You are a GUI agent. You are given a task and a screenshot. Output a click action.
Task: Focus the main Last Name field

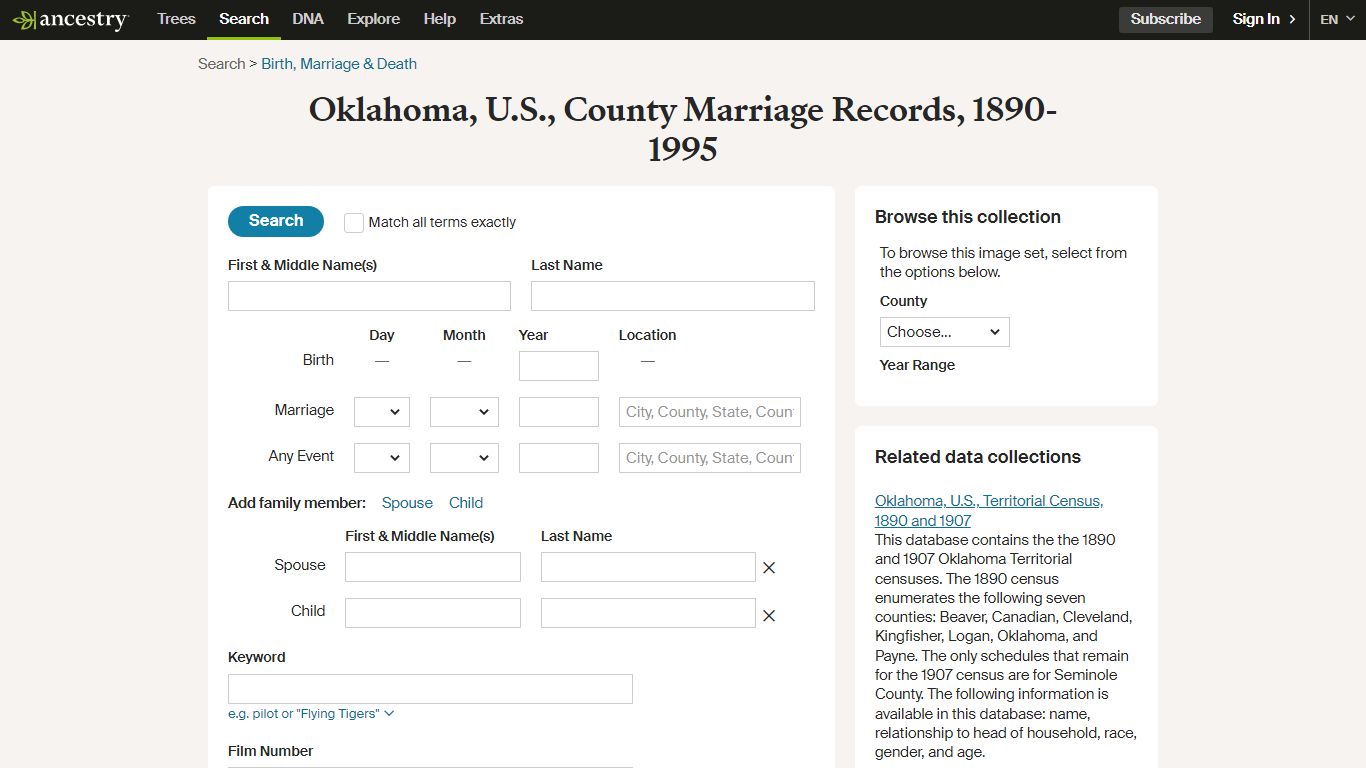[673, 296]
